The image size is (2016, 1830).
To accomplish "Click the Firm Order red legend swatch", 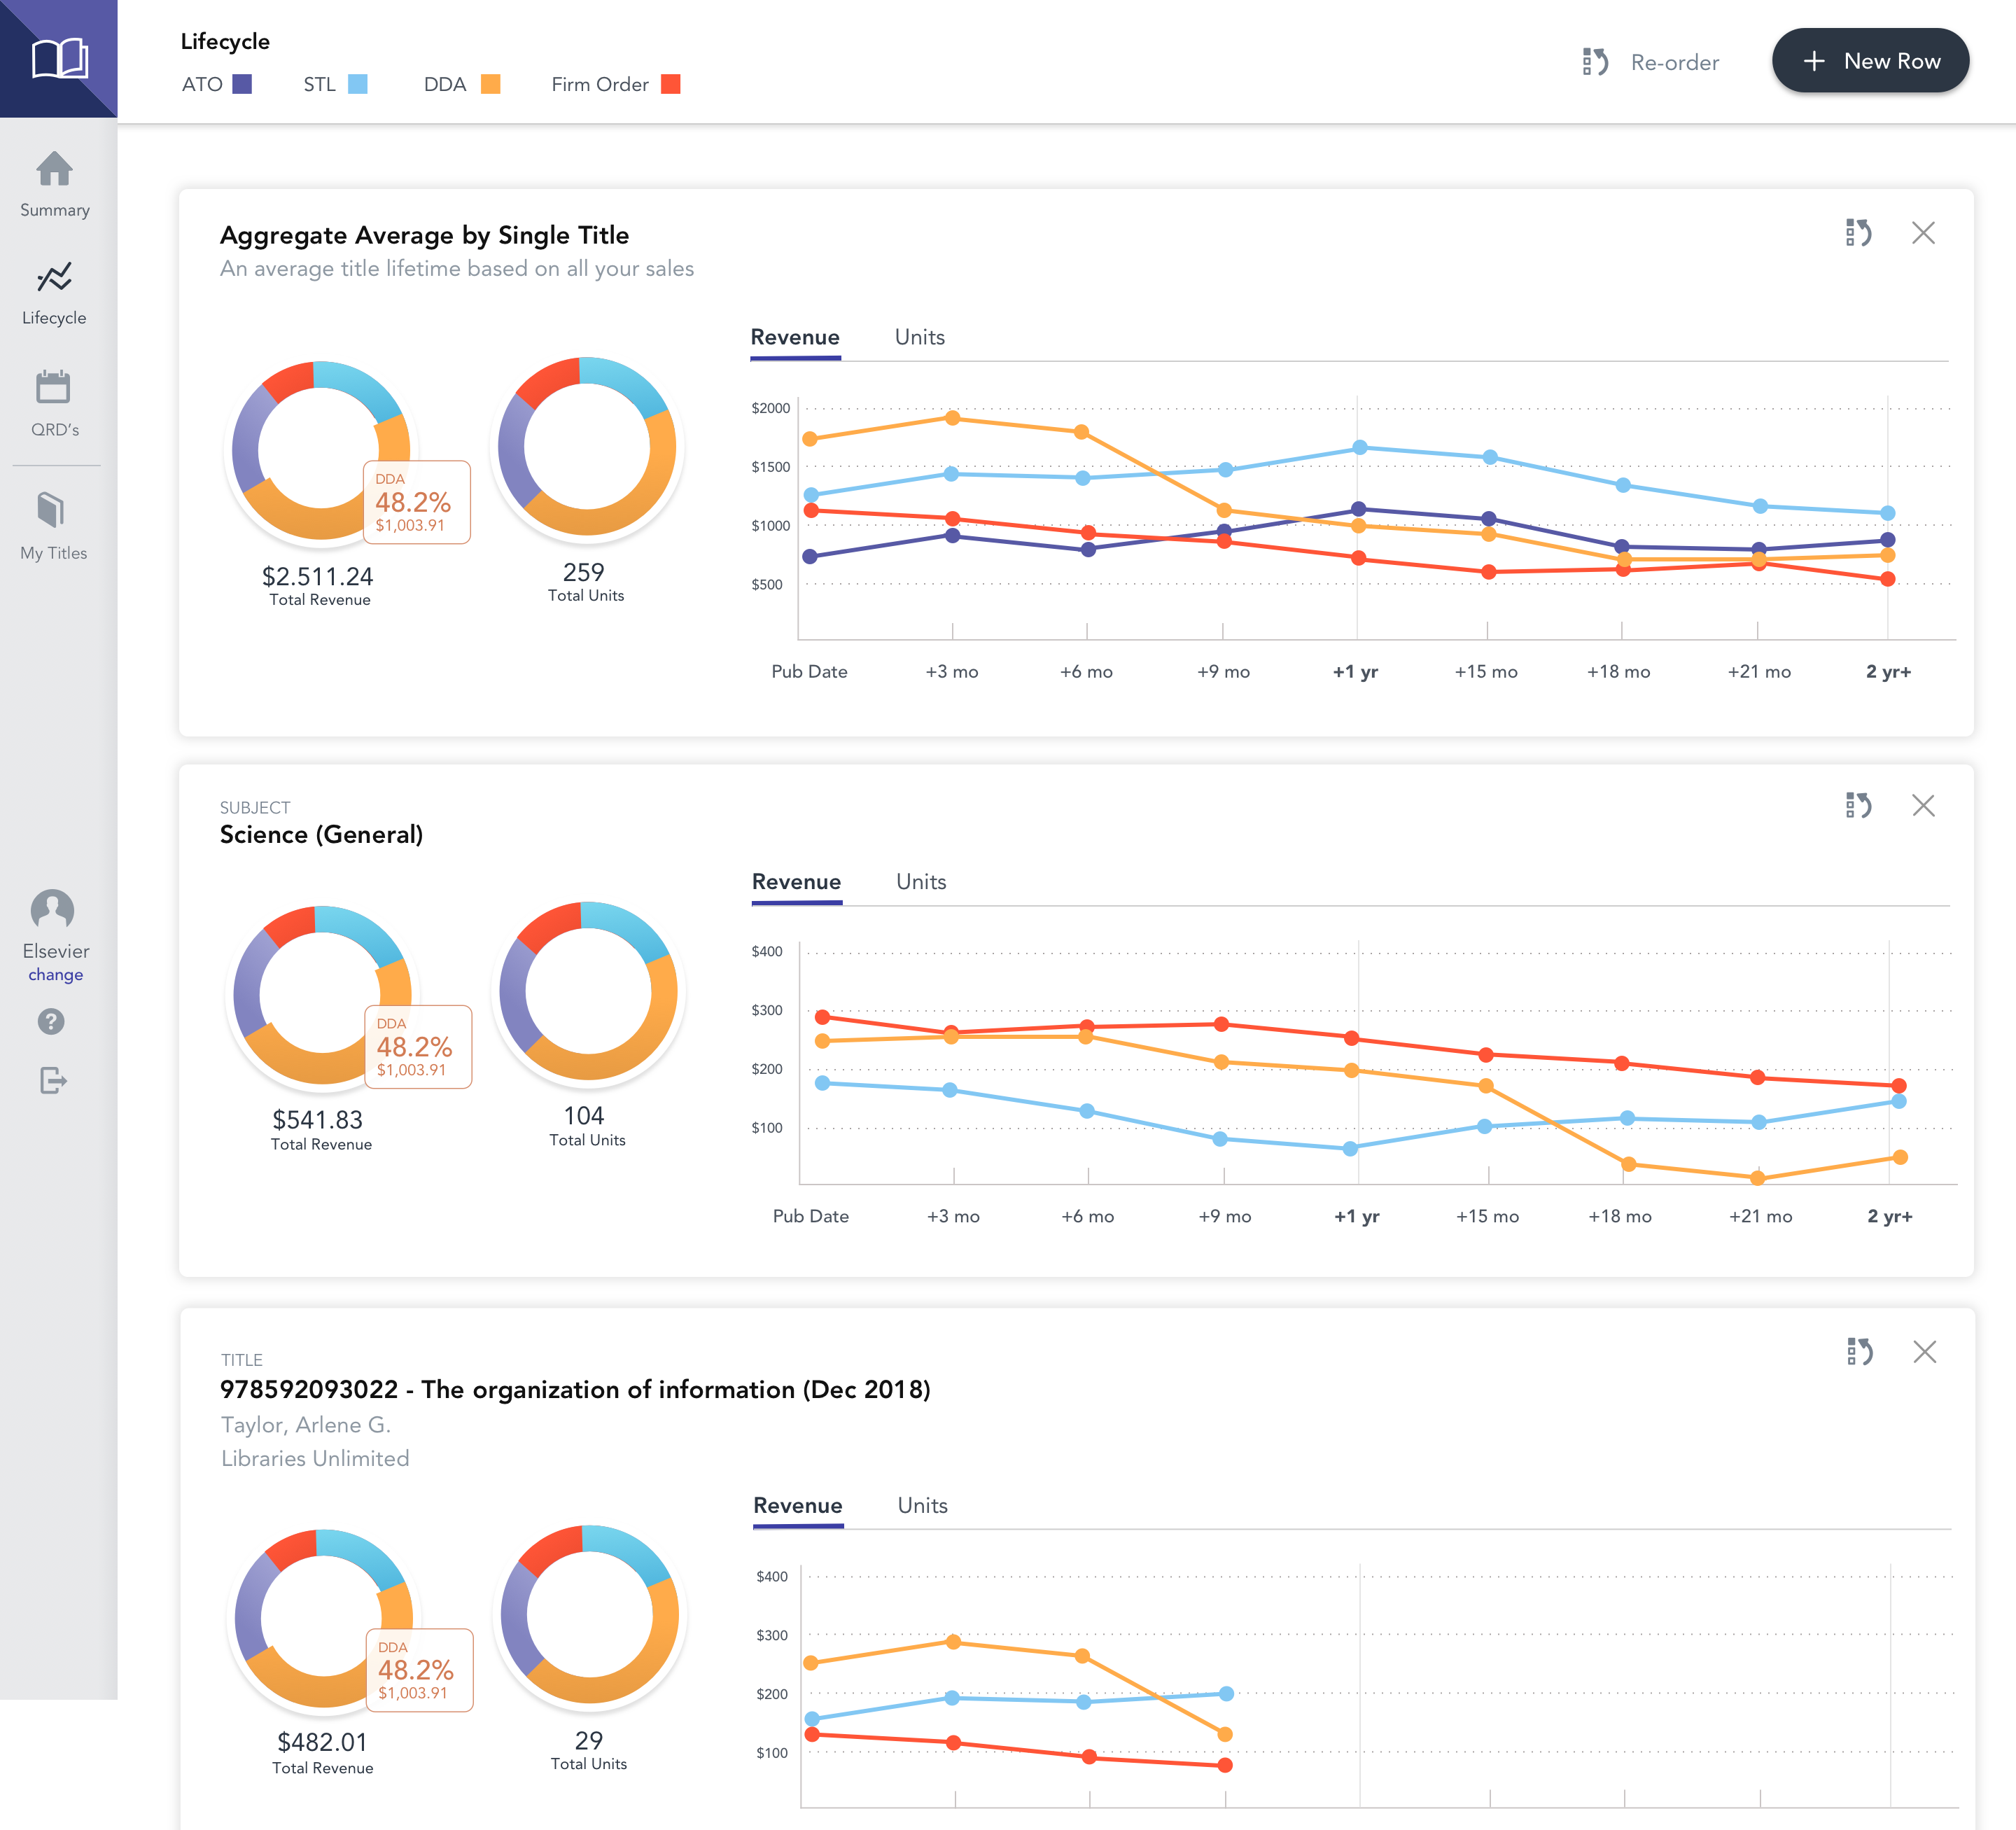I will coord(671,84).
